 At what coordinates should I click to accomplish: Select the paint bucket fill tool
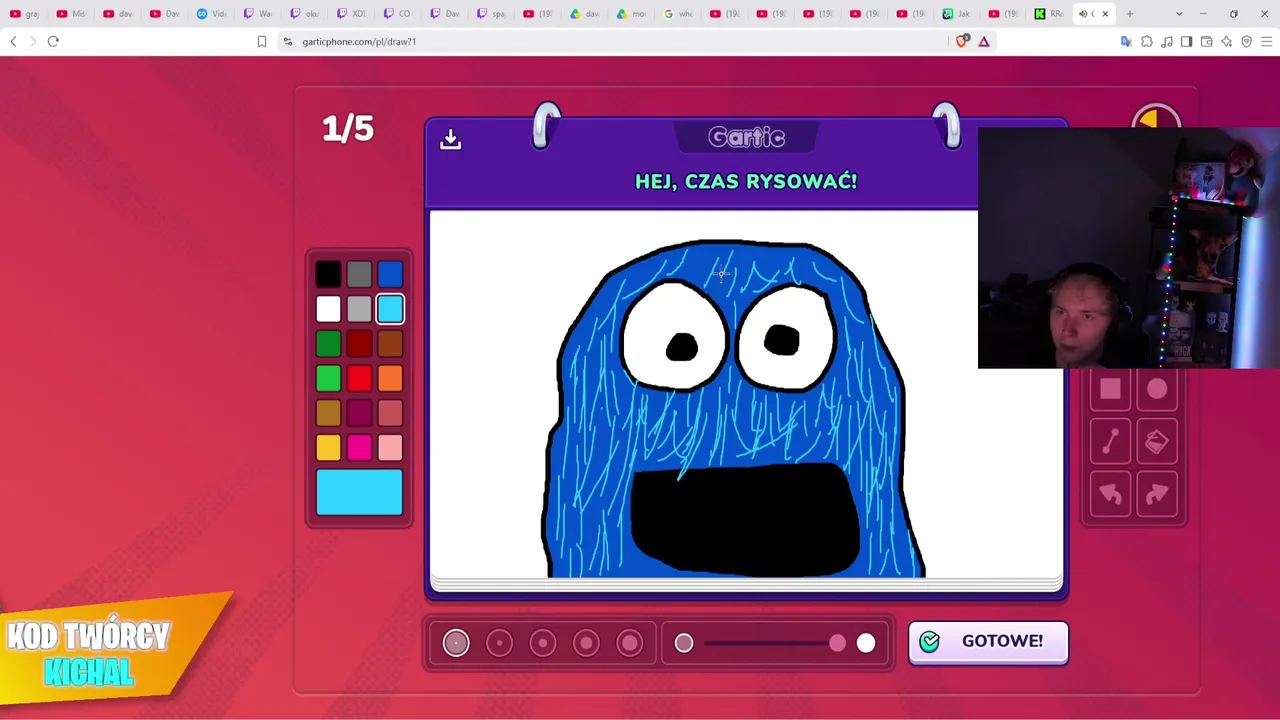pyautogui.click(x=1157, y=442)
